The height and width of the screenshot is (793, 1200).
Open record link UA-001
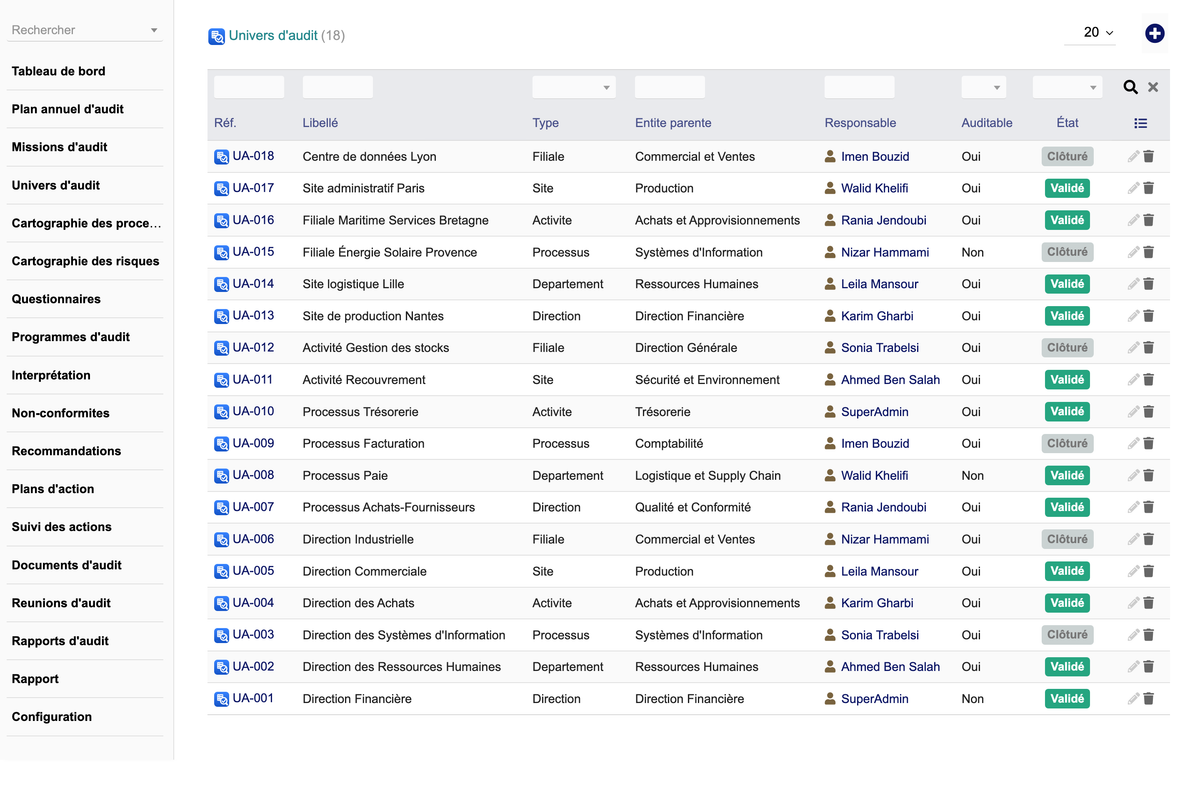pos(253,699)
